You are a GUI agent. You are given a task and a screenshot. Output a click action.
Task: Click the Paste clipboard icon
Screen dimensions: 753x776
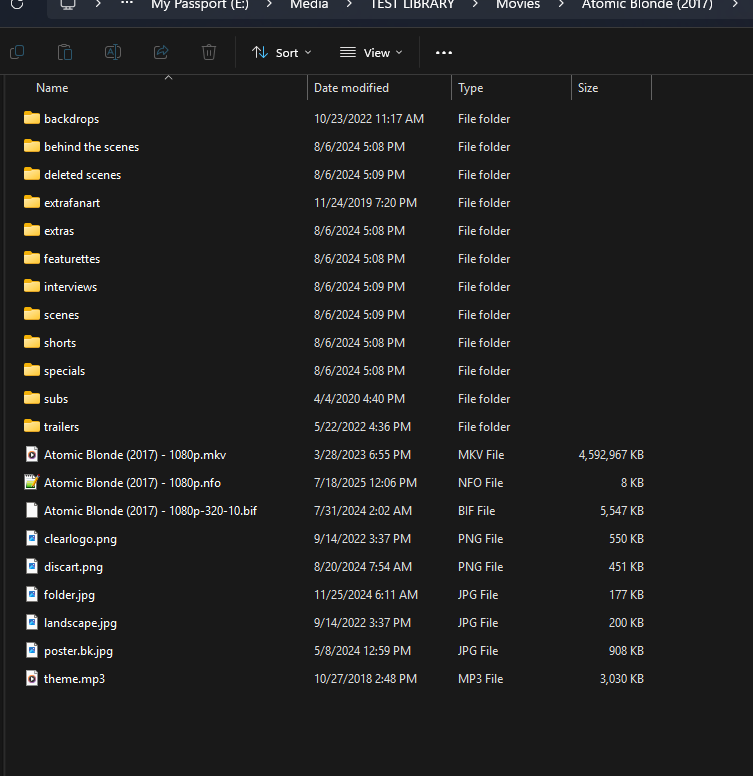pyautogui.click(x=64, y=52)
